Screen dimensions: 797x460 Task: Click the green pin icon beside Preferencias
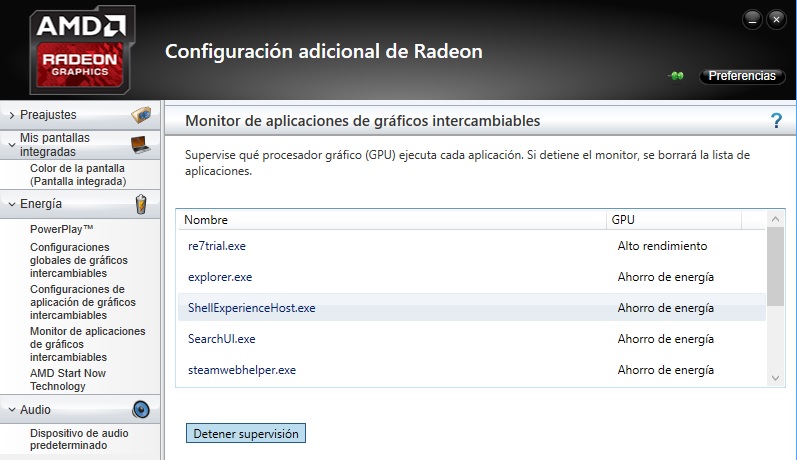tap(676, 76)
